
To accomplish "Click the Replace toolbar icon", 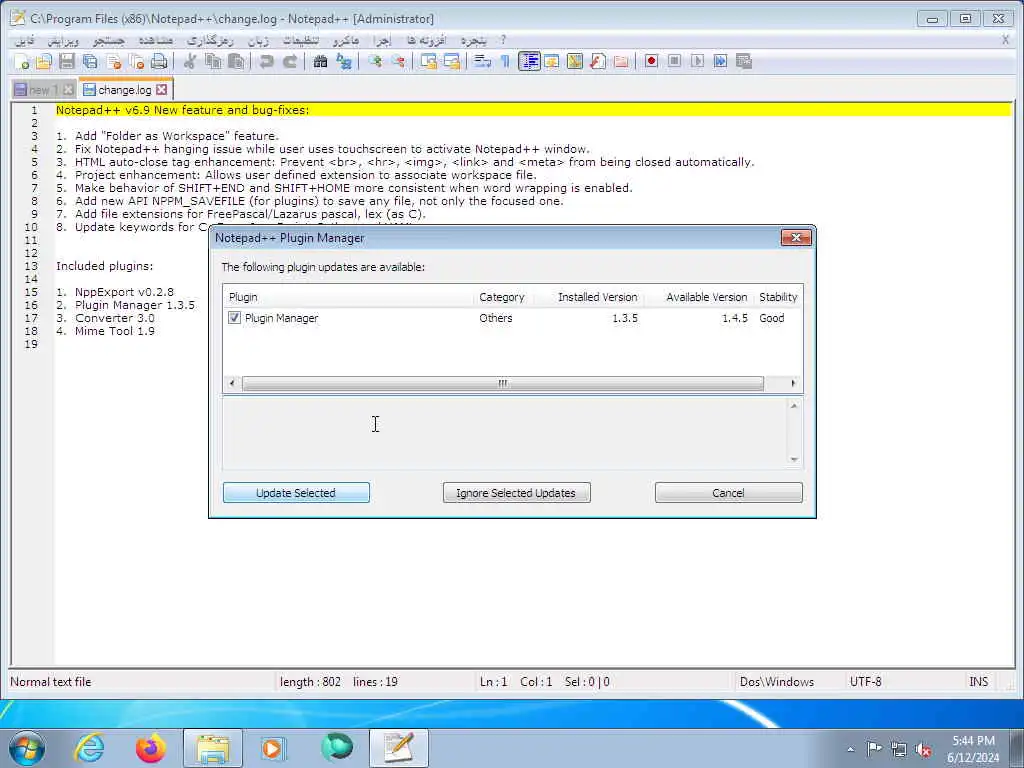I will [344, 61].
